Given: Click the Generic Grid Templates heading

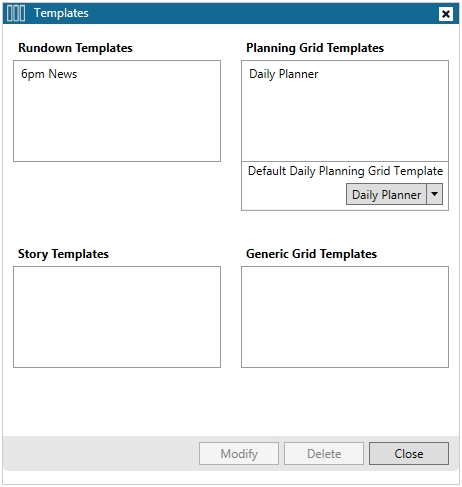Looking at the screenshot, I should point(311,254).
